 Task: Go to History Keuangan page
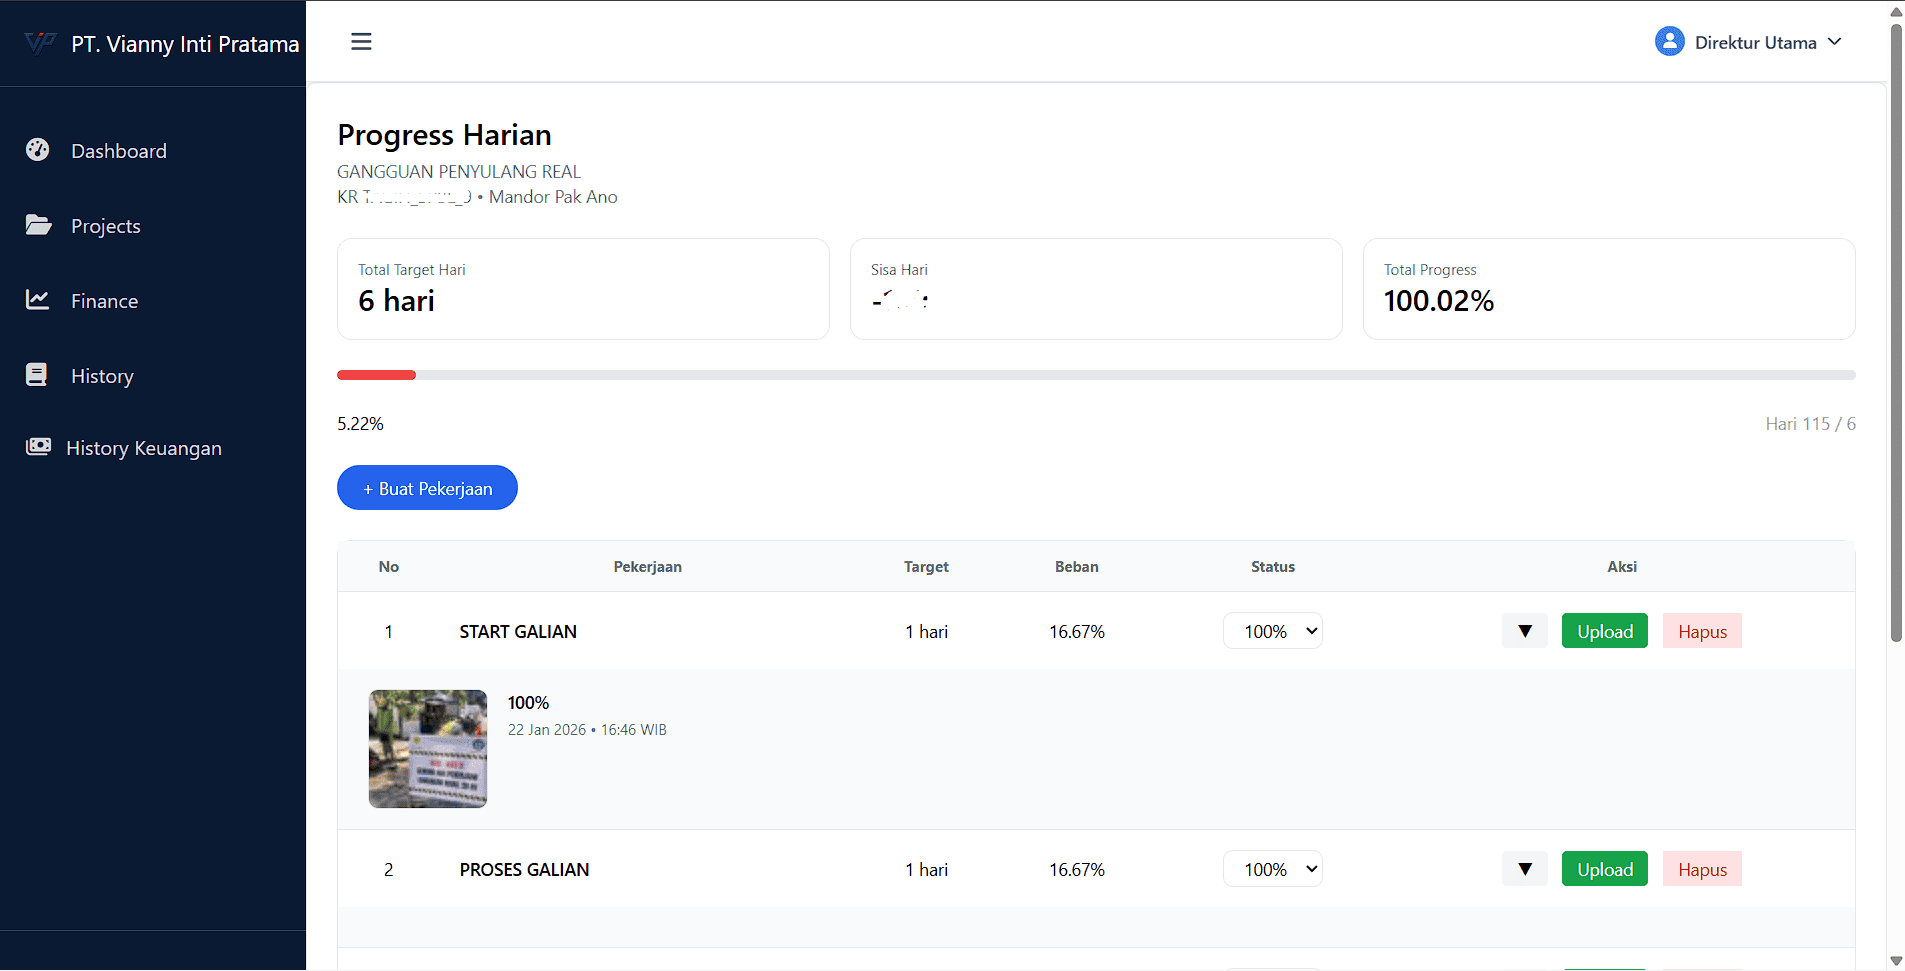click(x=143, y=448)
